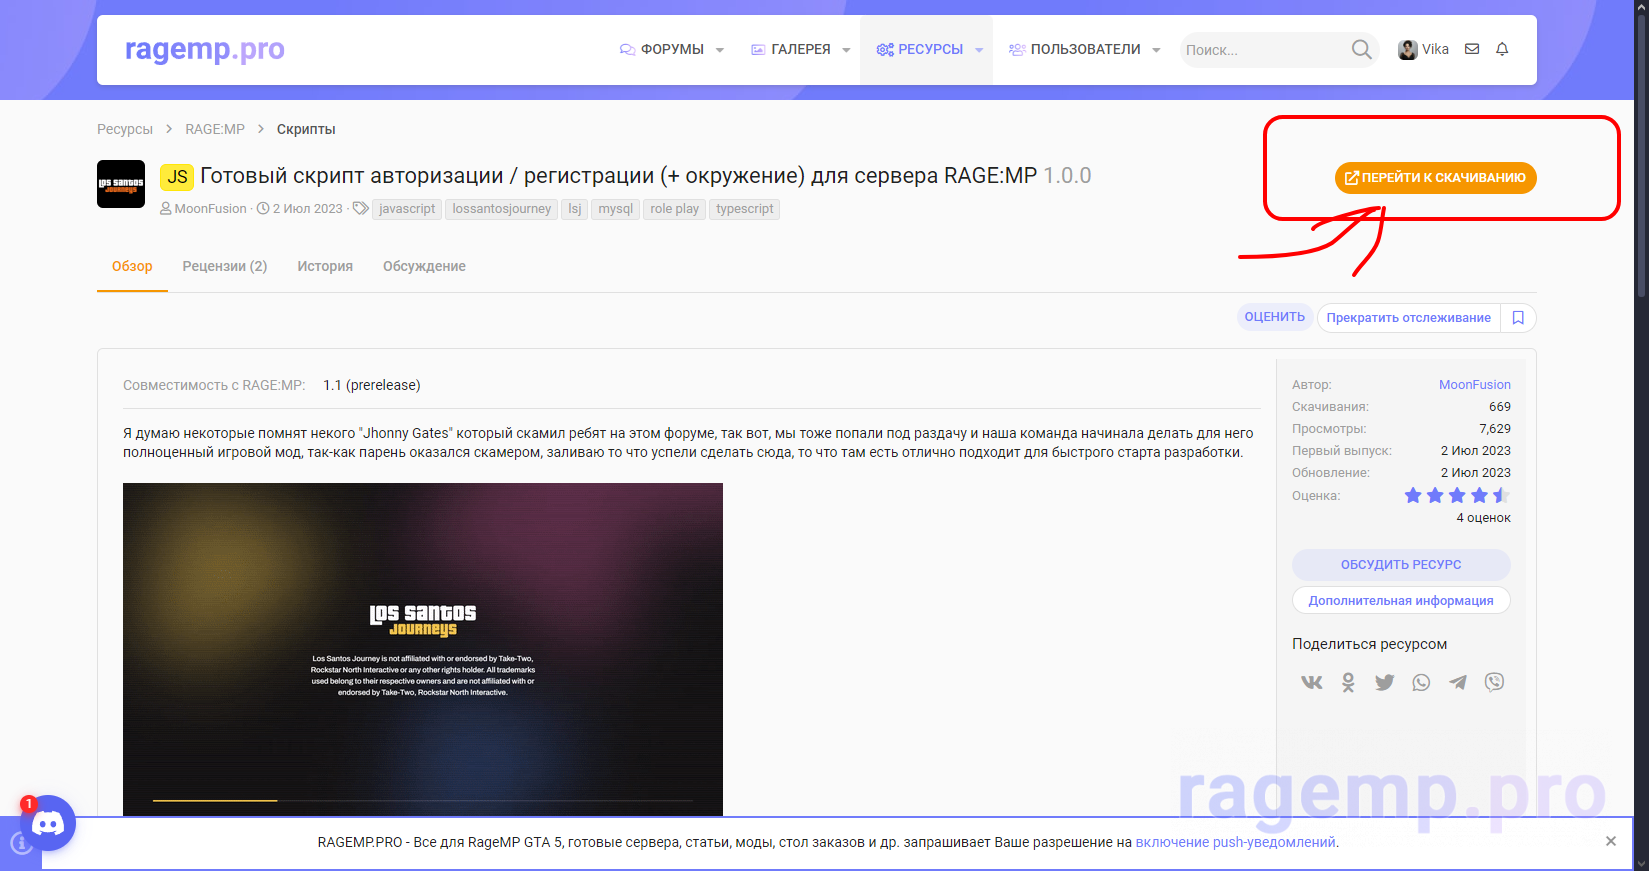
Task: Select the javascript tag
Action: (x=407, y=209)
